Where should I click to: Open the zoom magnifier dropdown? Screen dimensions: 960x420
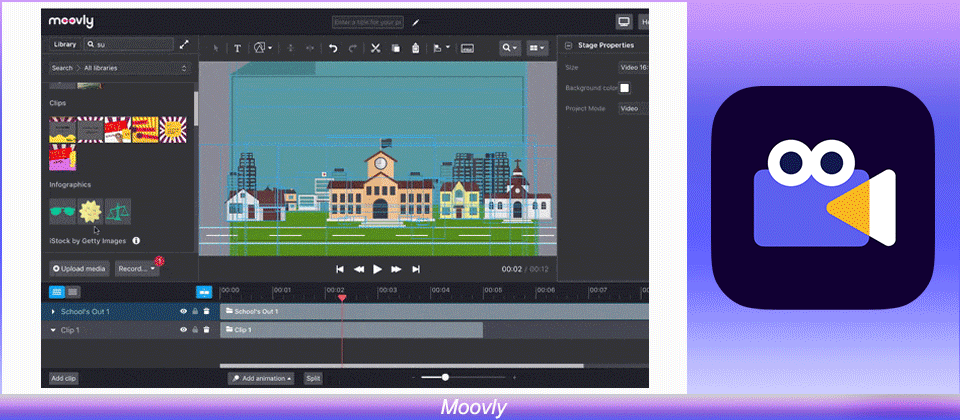point(510,48)
